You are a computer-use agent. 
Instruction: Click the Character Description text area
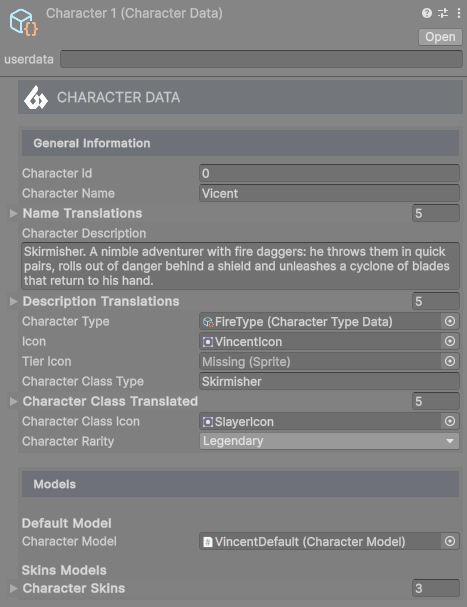coord(240,266)
